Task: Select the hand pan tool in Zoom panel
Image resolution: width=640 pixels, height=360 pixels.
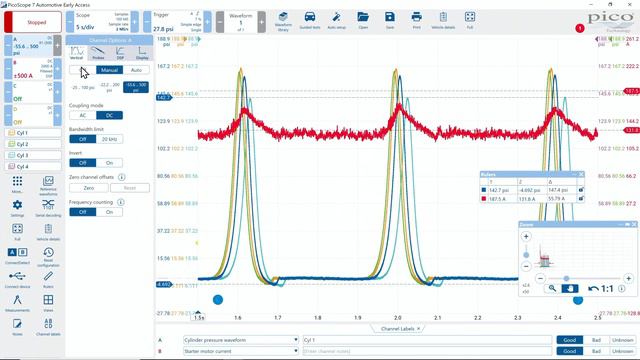Action: 570,288
